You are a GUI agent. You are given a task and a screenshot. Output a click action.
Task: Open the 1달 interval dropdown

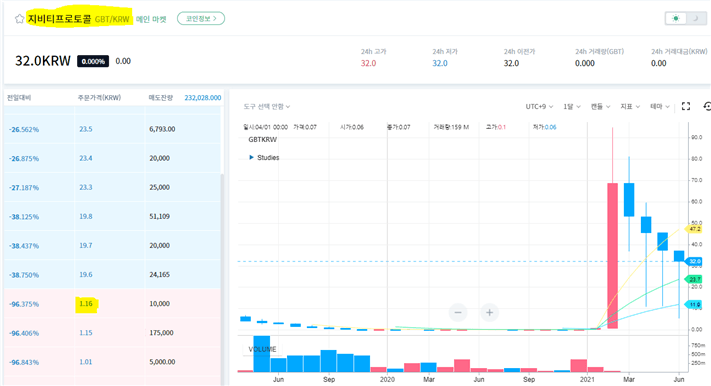pyautogui.click(x=572, y=107)
